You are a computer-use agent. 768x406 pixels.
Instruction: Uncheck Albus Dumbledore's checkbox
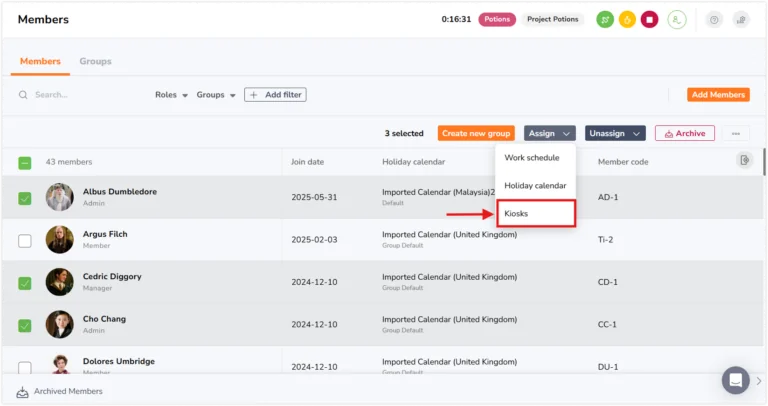click(24, 198)
